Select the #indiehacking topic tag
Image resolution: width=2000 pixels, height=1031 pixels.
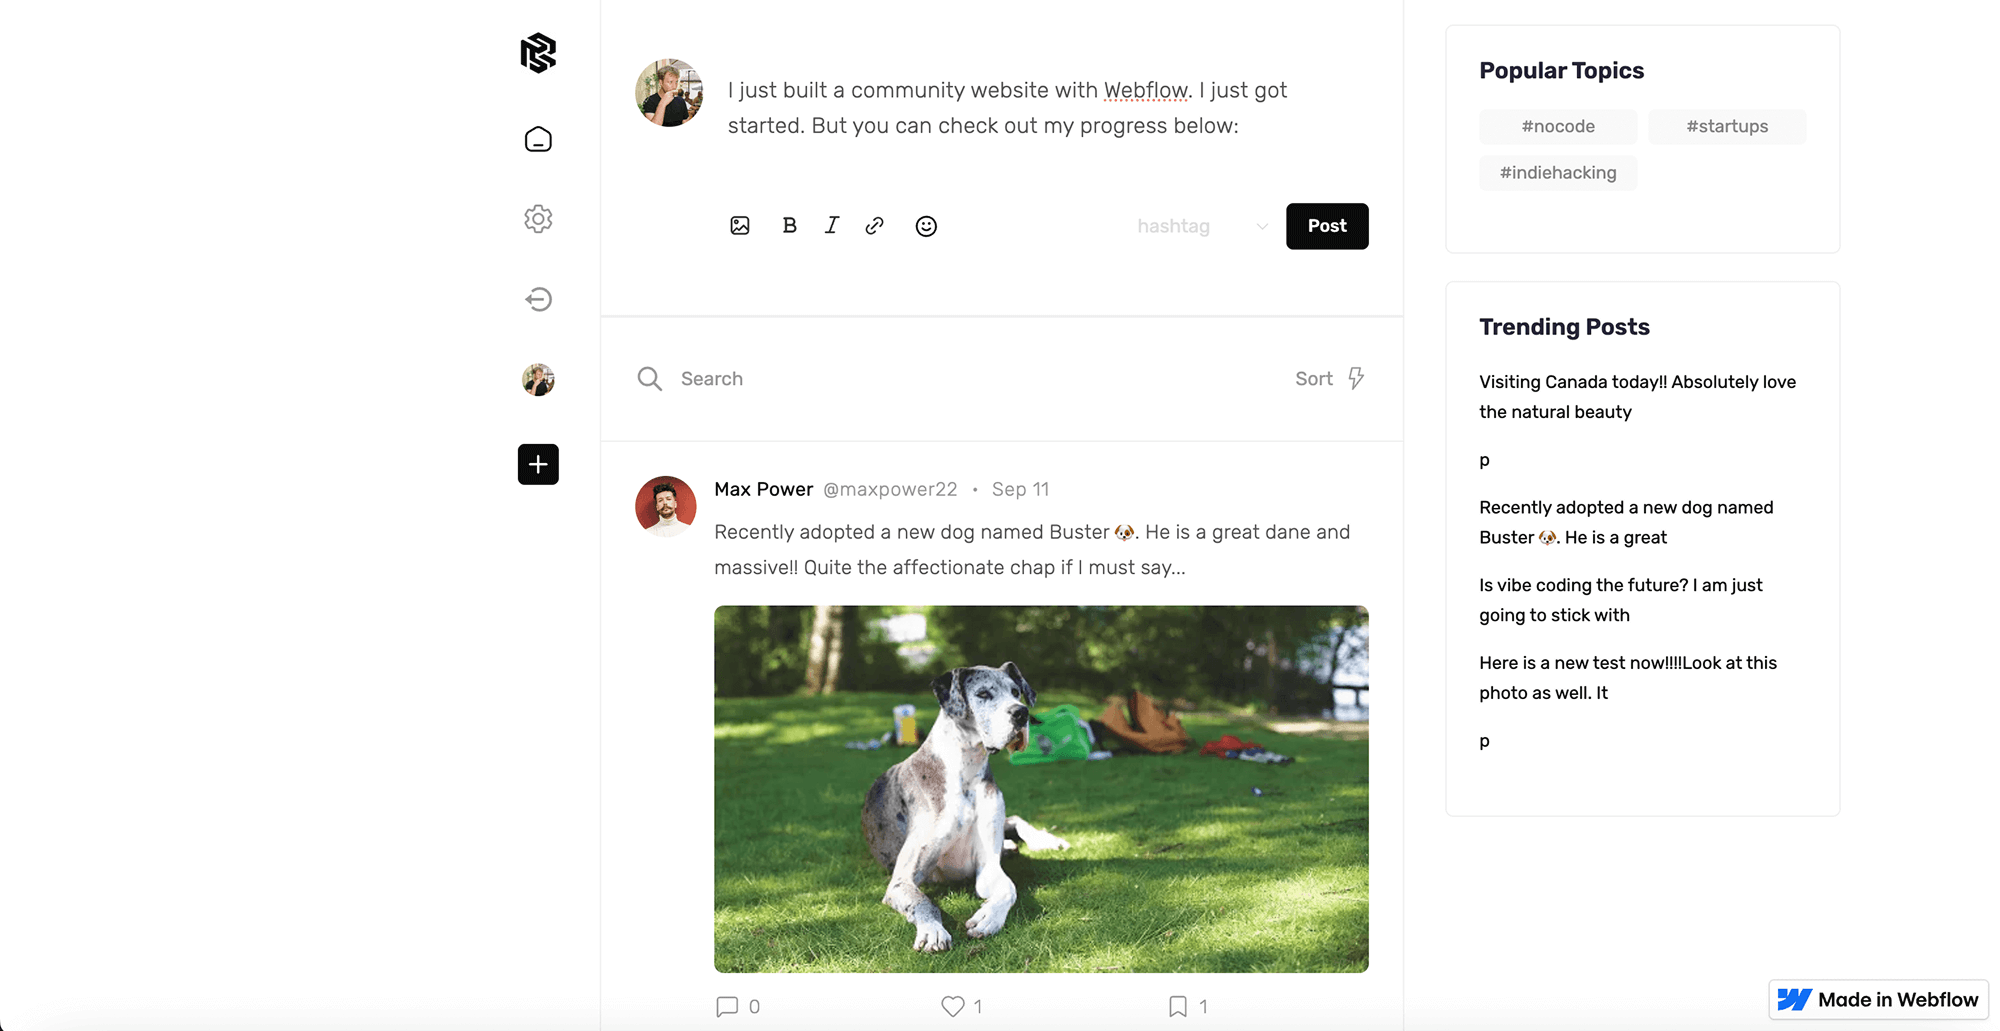click(x=1558, y=173)
